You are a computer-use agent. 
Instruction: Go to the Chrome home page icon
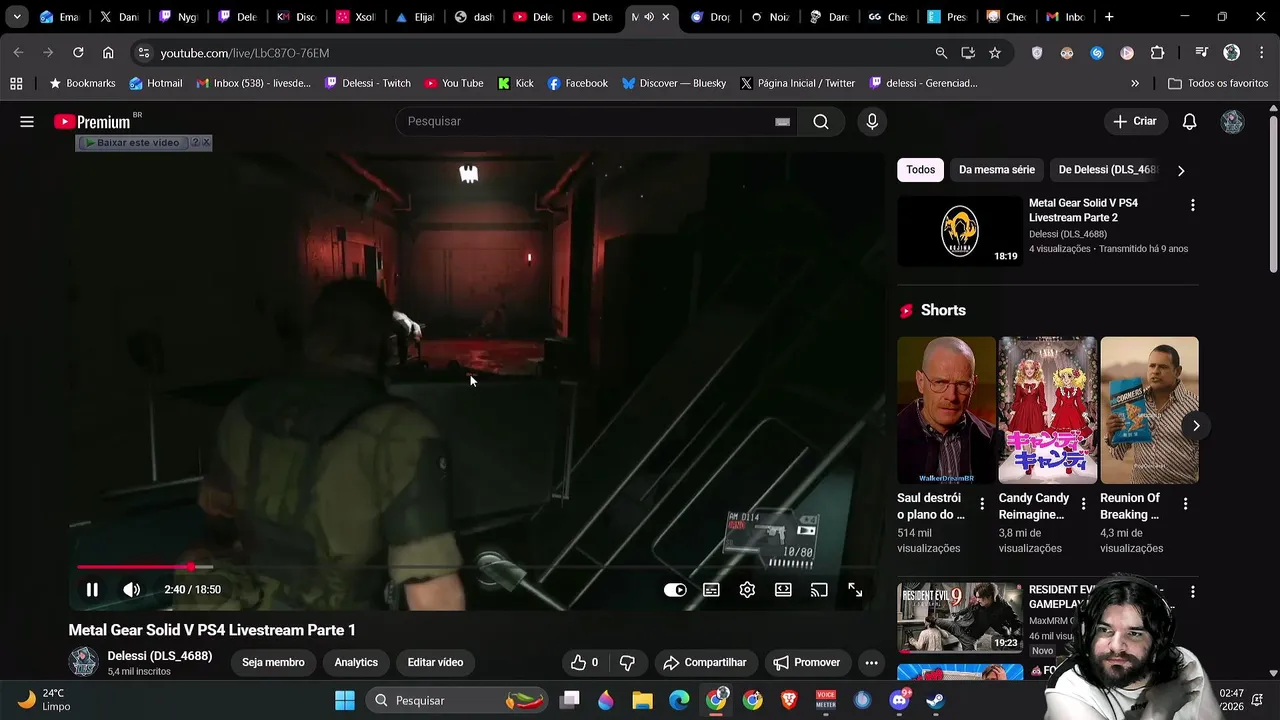tap(108, 52)
